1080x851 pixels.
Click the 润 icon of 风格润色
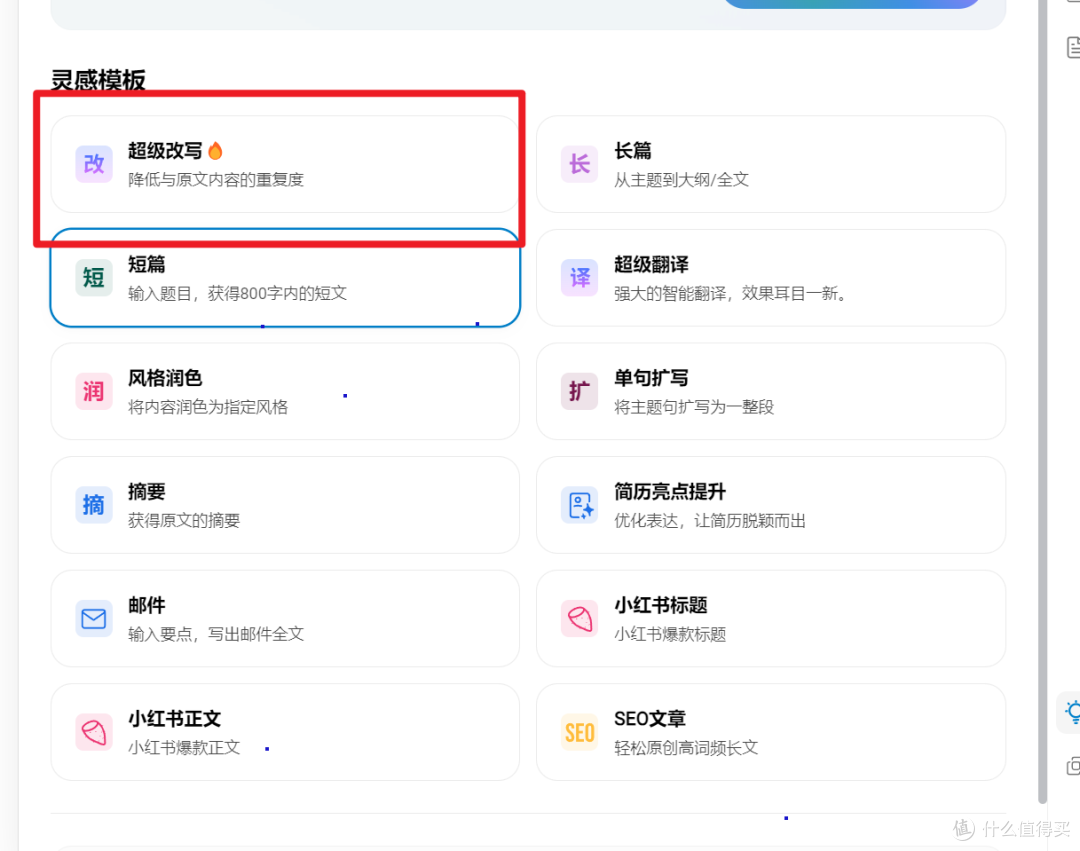click(94, 391)
